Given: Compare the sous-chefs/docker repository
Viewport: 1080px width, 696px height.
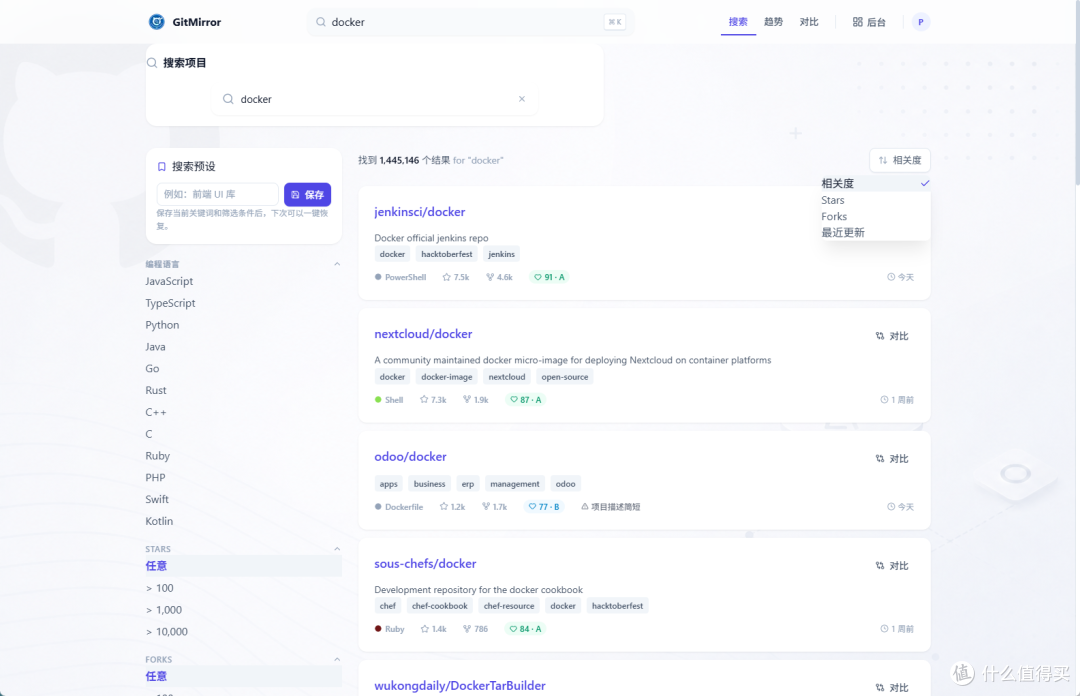Looking at the screenshot, I should [892, 566].
